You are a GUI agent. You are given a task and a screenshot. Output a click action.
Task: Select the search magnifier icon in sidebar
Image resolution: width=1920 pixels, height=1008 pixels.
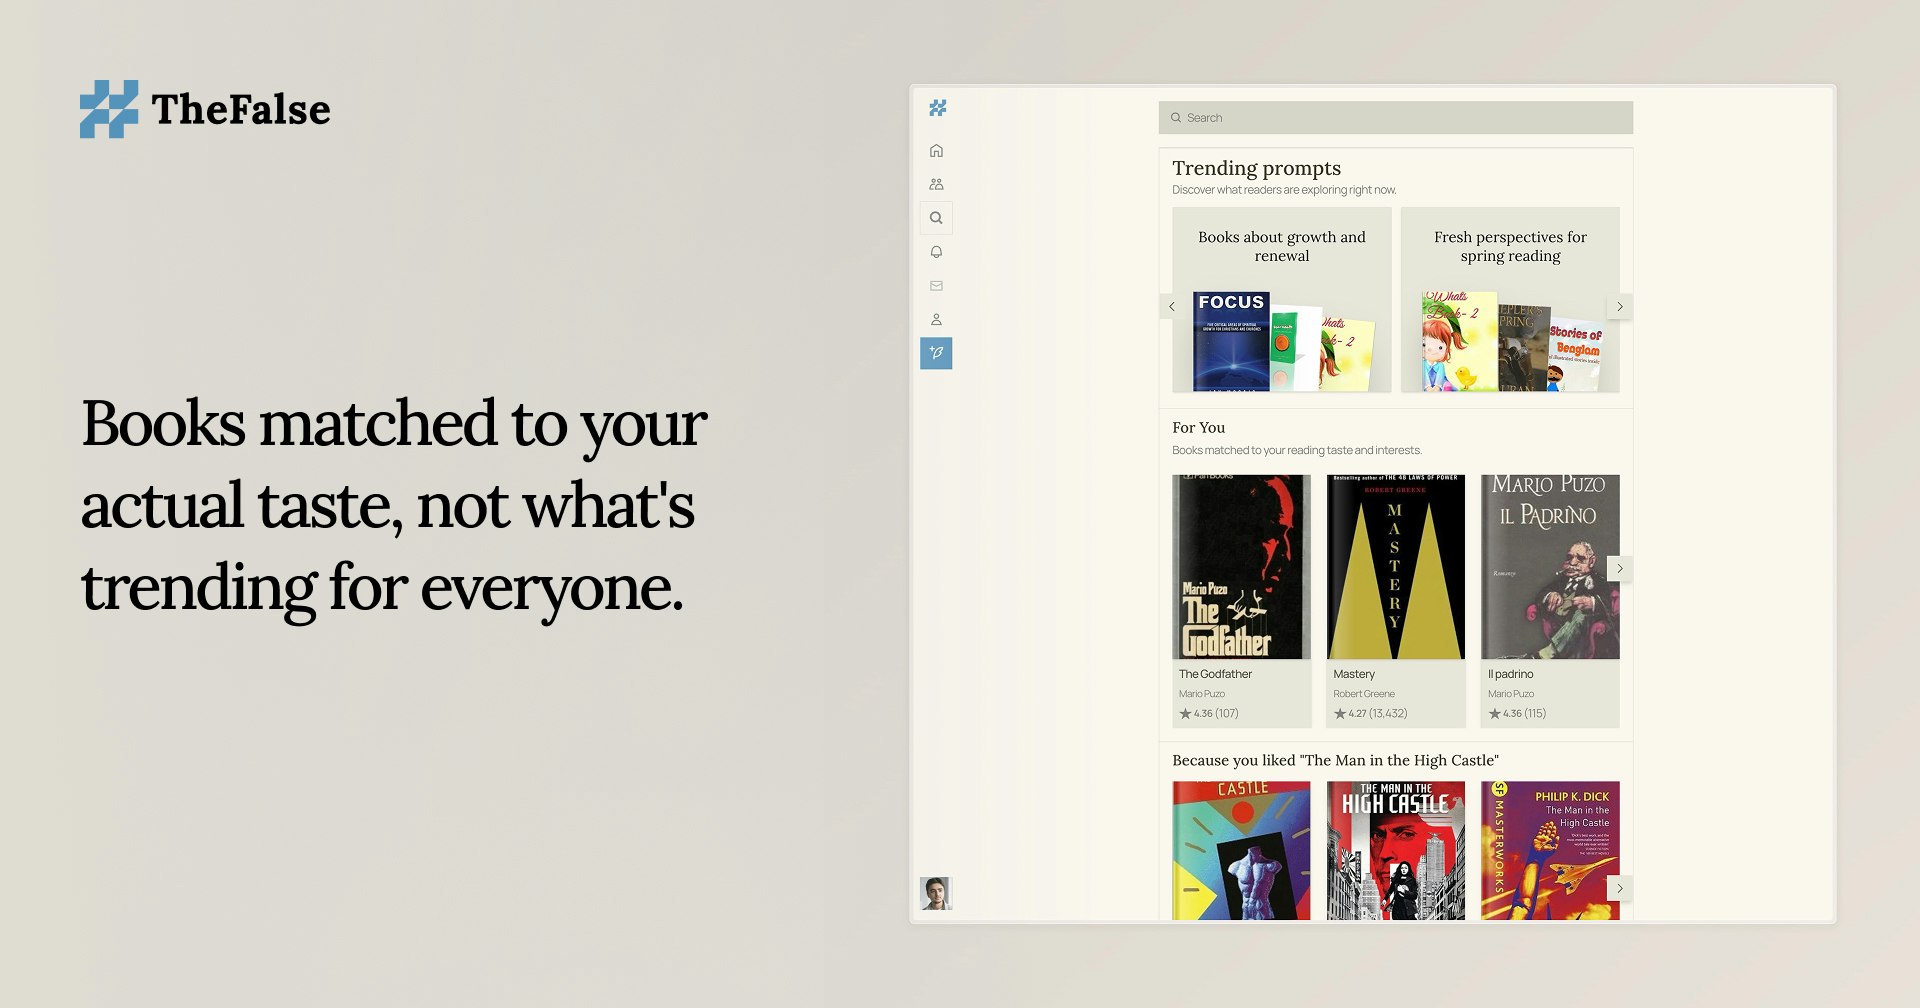(936, 218)
